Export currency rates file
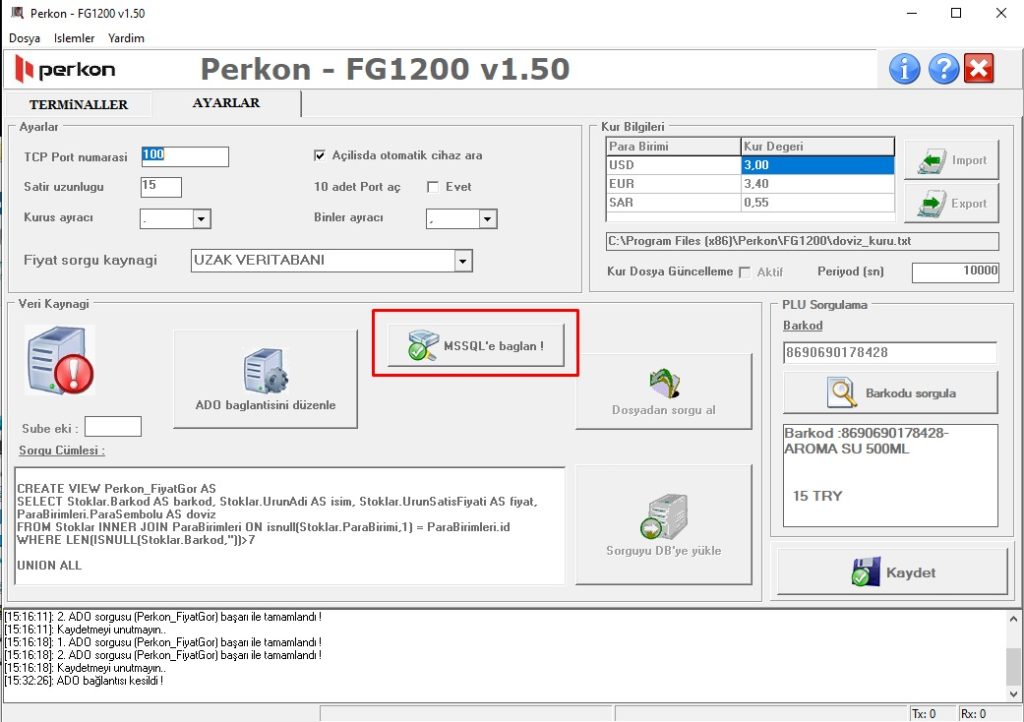1024x722 pixels. [951, 203]
